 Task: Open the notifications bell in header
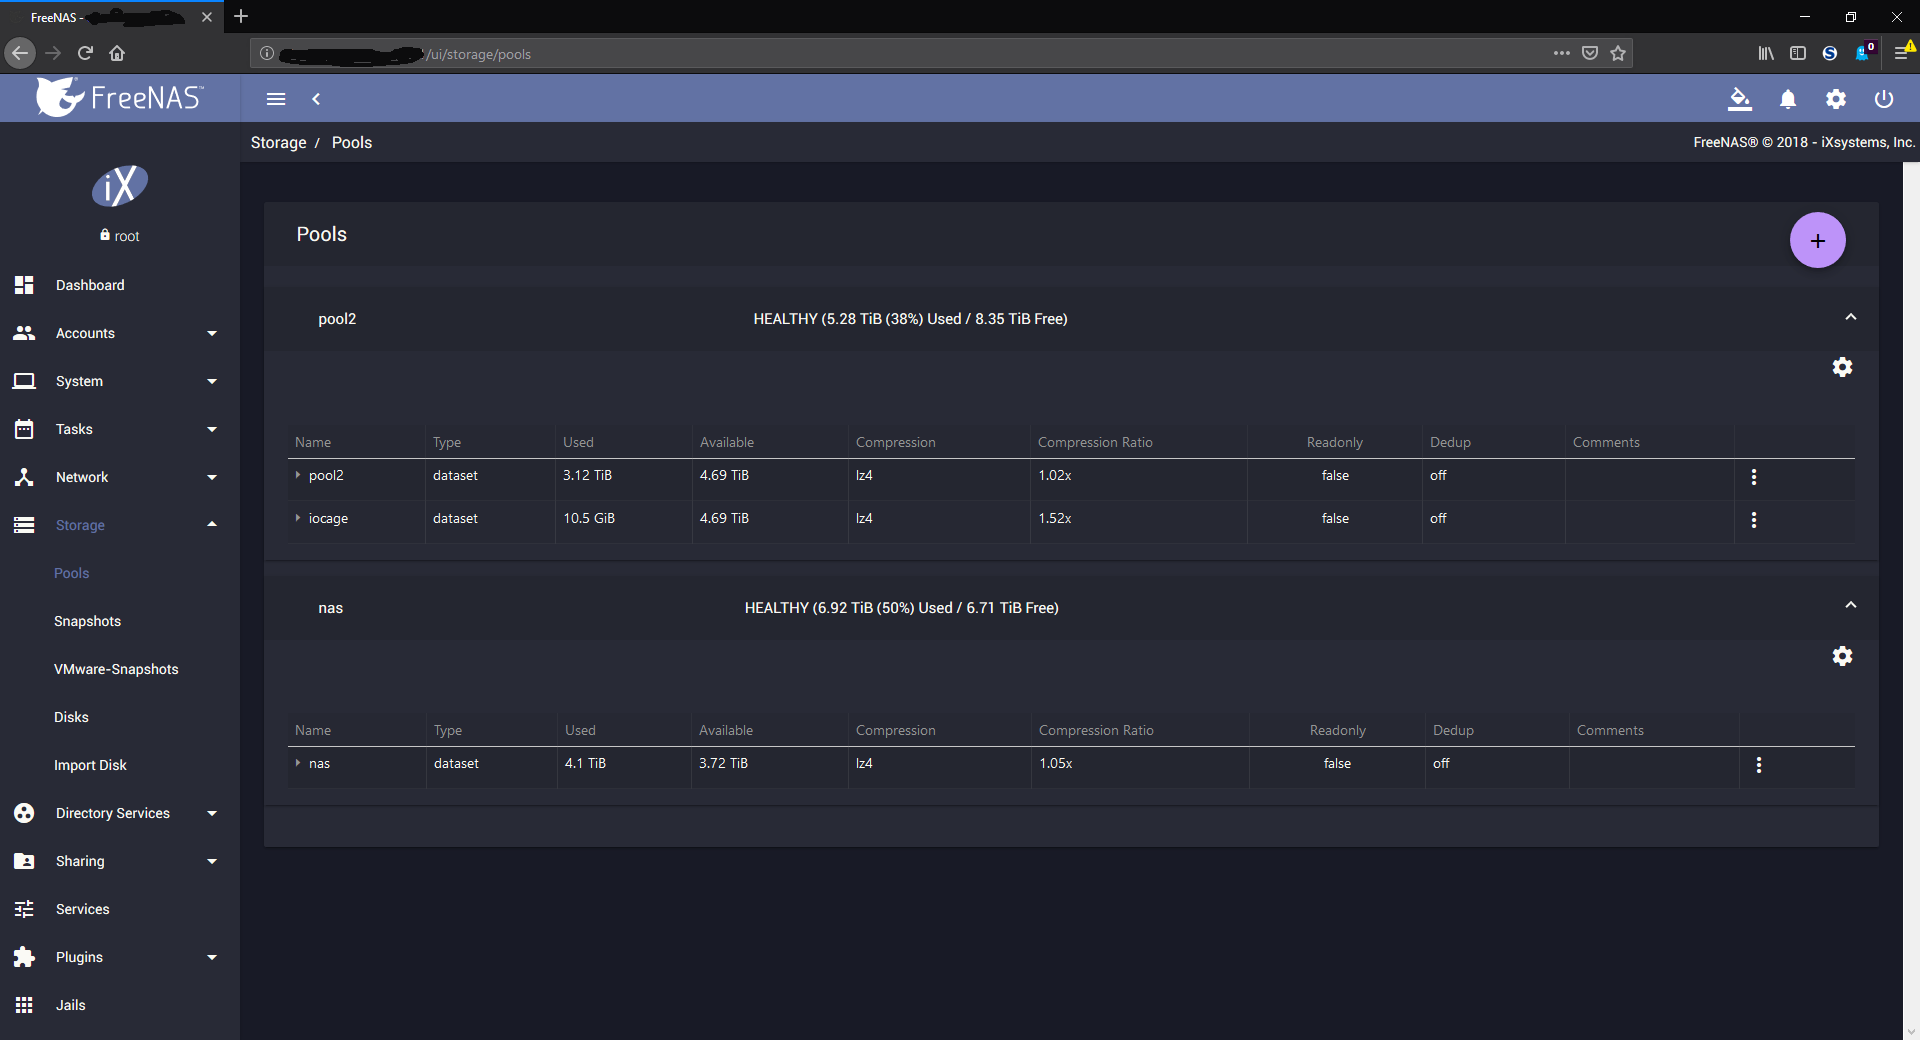1788,99
